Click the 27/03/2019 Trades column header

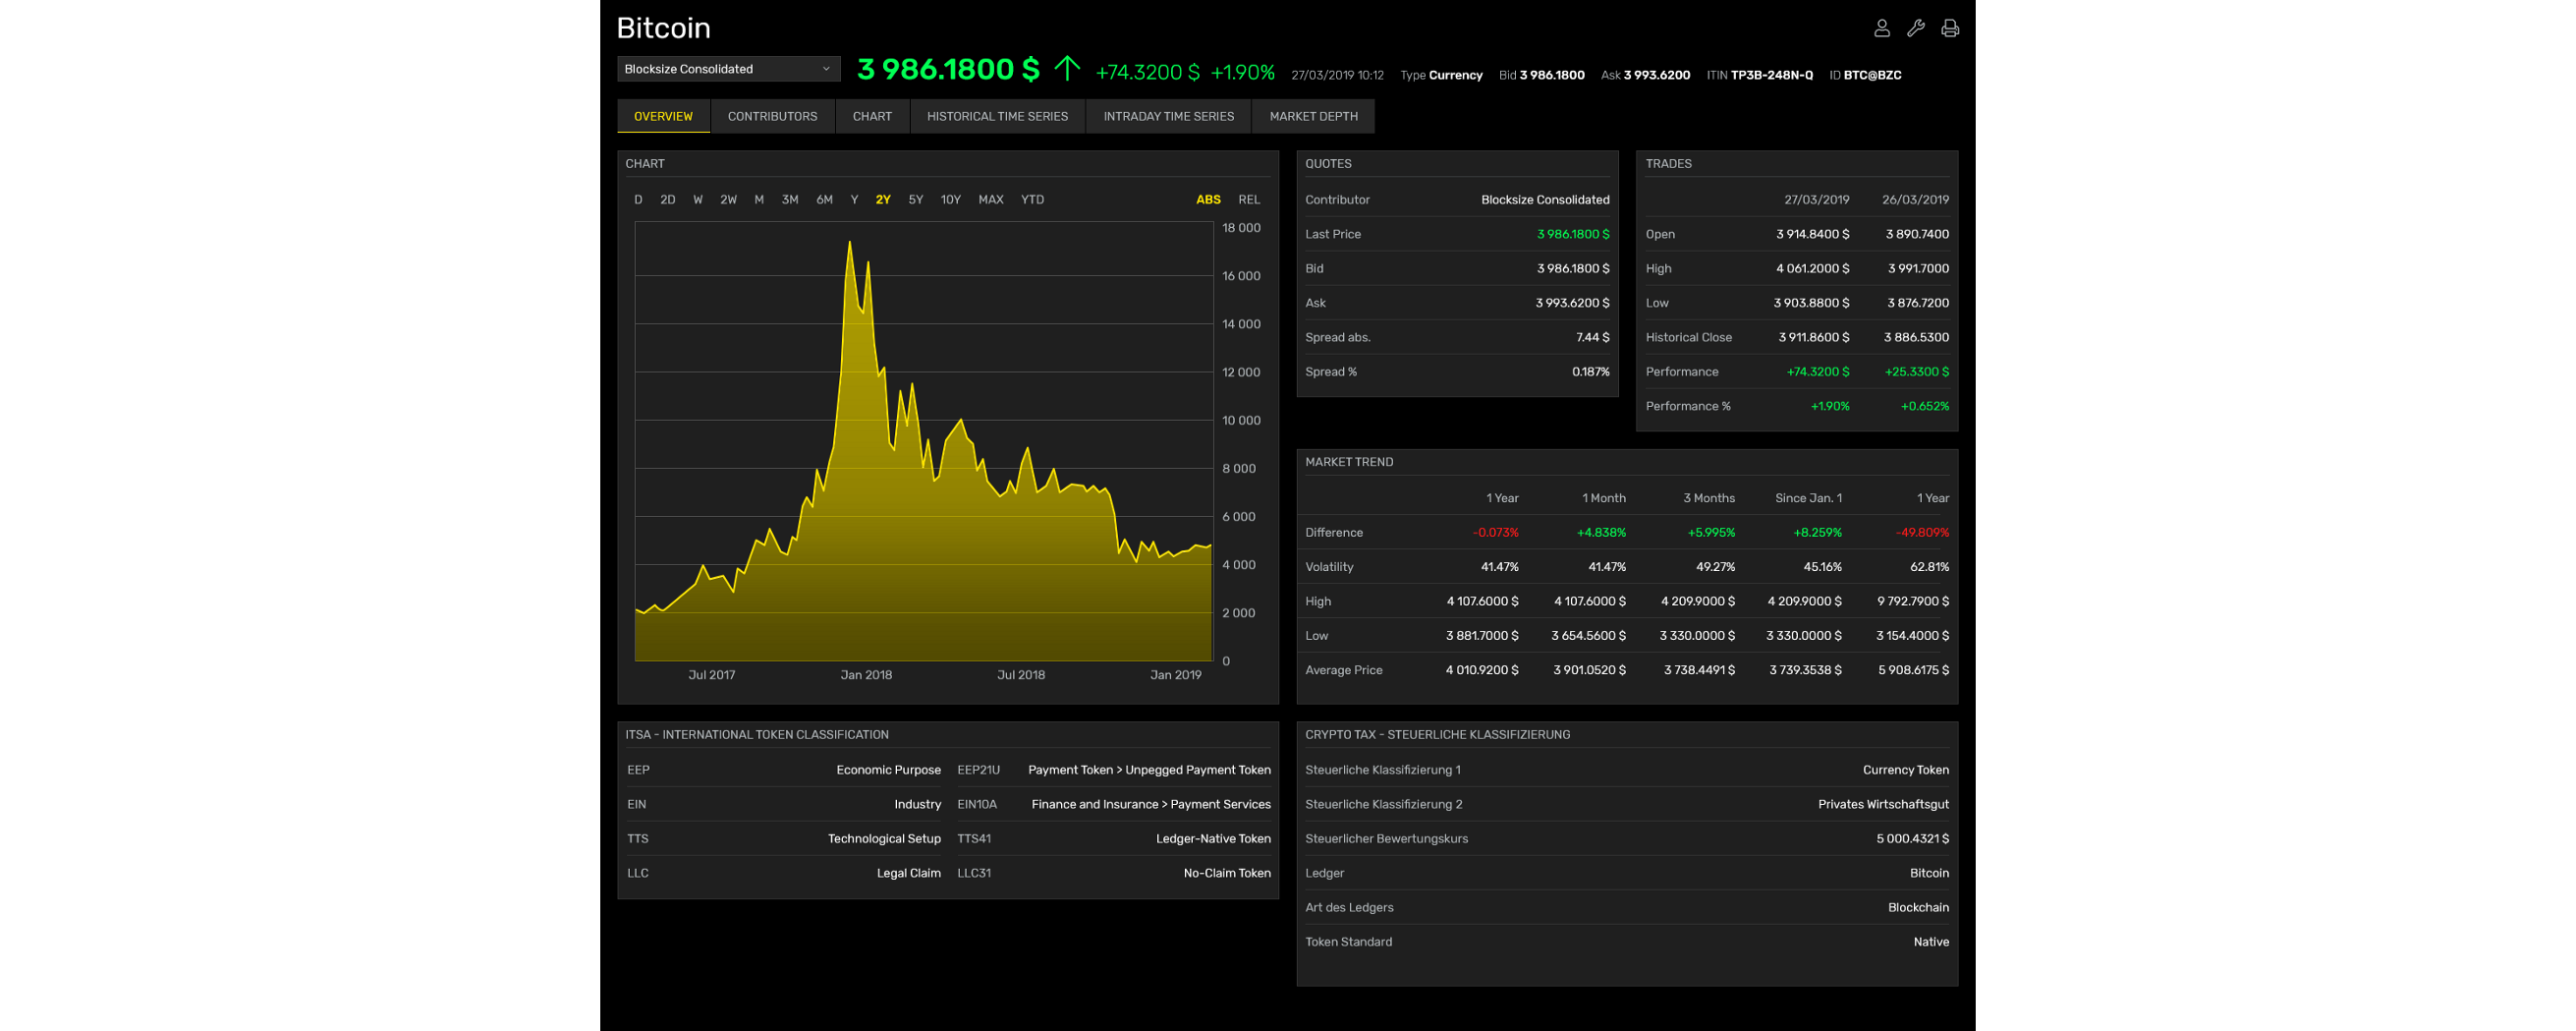(x=1816, y=200)
